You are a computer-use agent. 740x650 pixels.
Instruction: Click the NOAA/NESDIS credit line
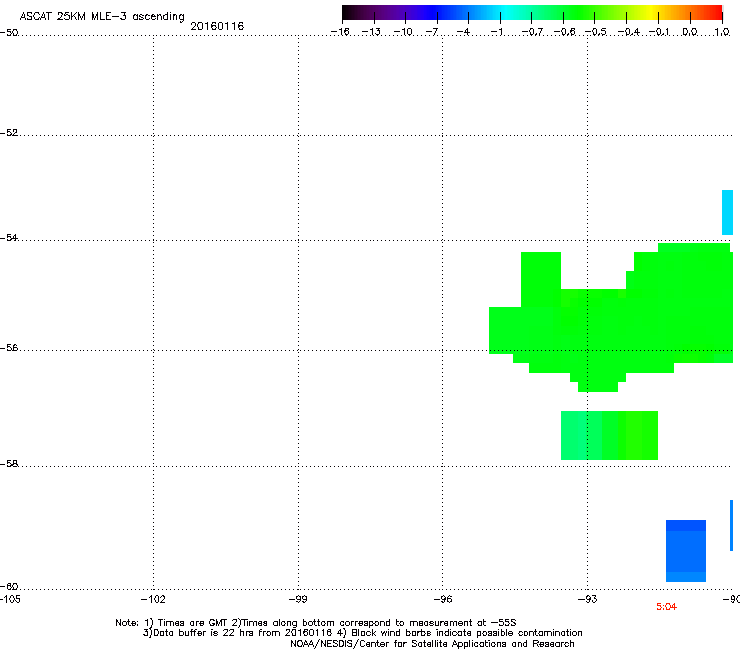point(432,644)
